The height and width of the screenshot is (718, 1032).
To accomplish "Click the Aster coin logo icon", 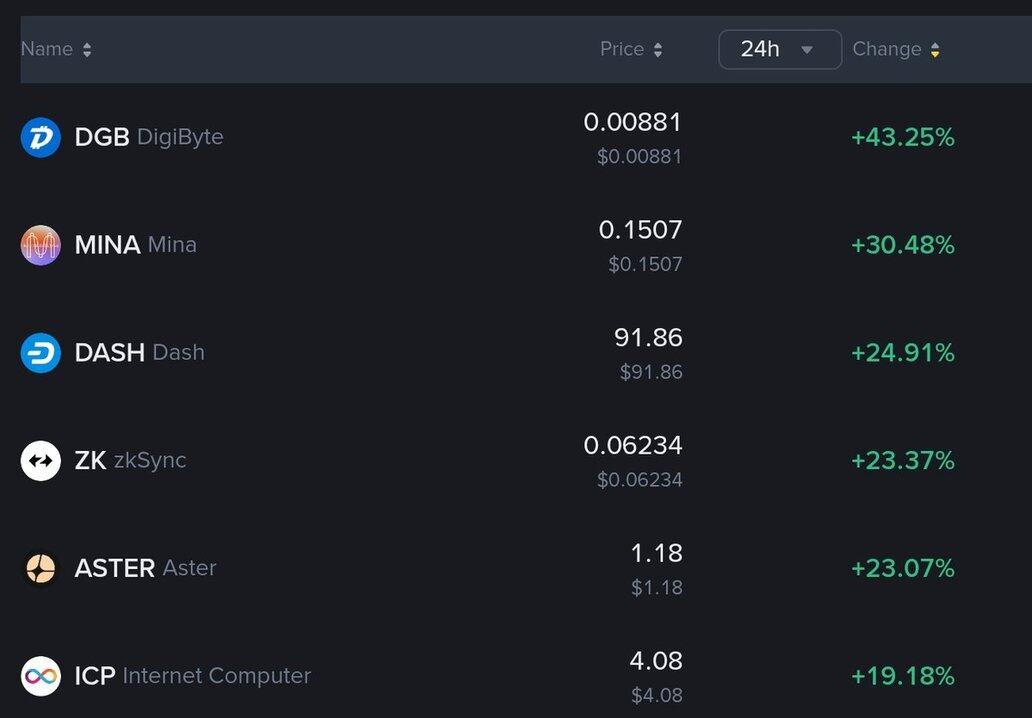I will coord(41,569).
